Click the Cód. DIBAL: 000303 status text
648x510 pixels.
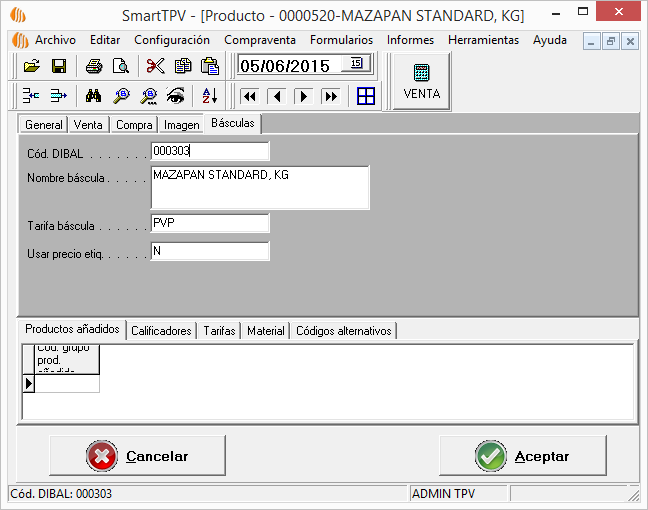pyautogui.click(x=61, y=494)
